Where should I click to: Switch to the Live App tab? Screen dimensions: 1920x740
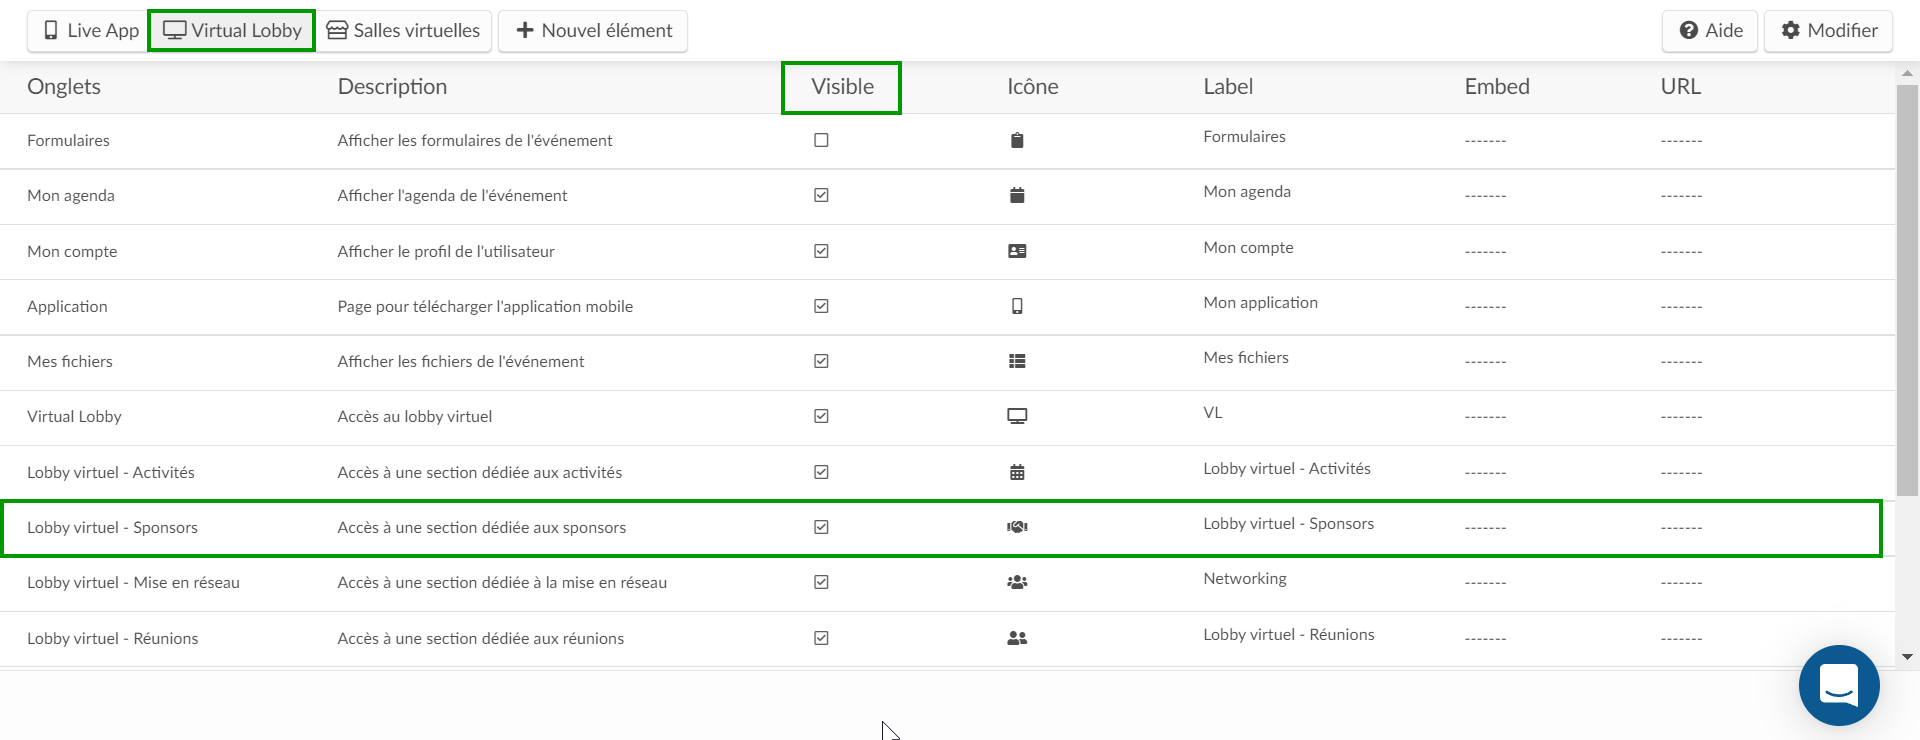(x=88, y=31)
